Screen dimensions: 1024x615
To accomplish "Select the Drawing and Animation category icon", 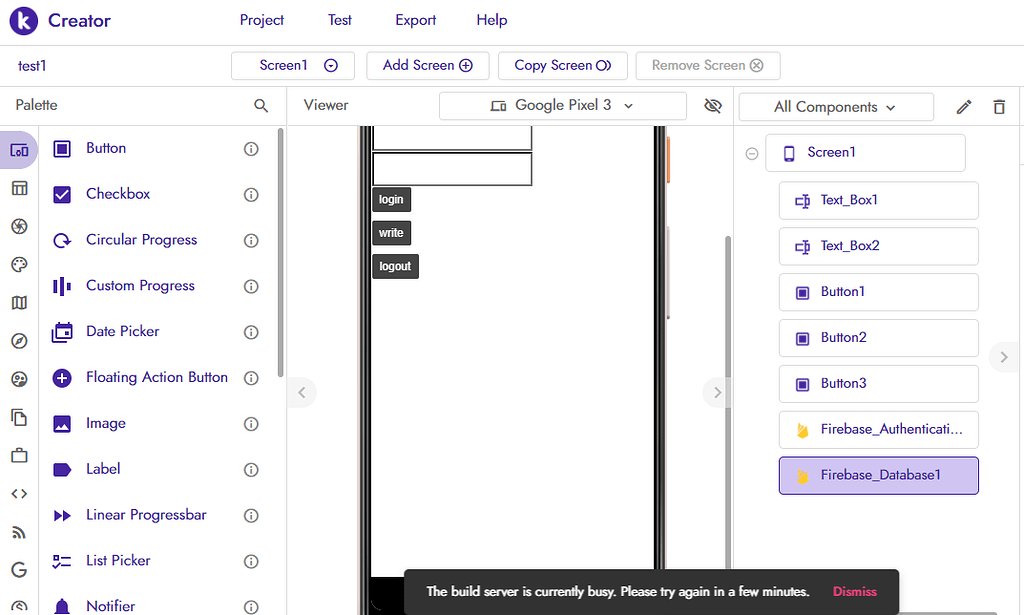I will coord(18,264).
